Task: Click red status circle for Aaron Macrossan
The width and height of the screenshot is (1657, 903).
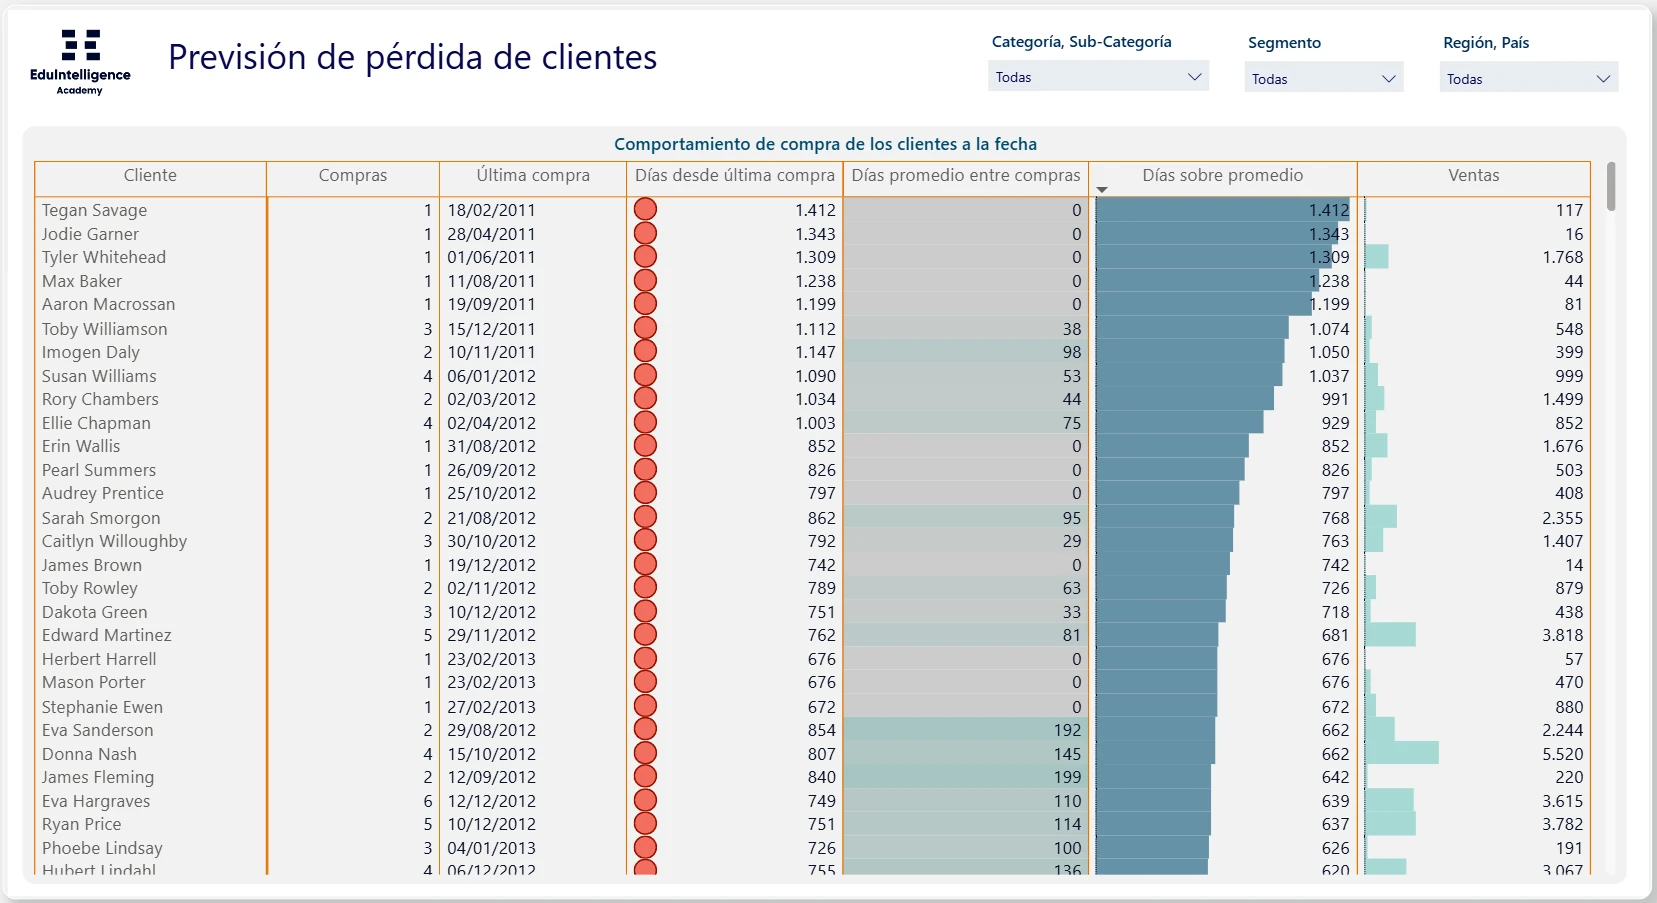Action: (x=646, y=304)
